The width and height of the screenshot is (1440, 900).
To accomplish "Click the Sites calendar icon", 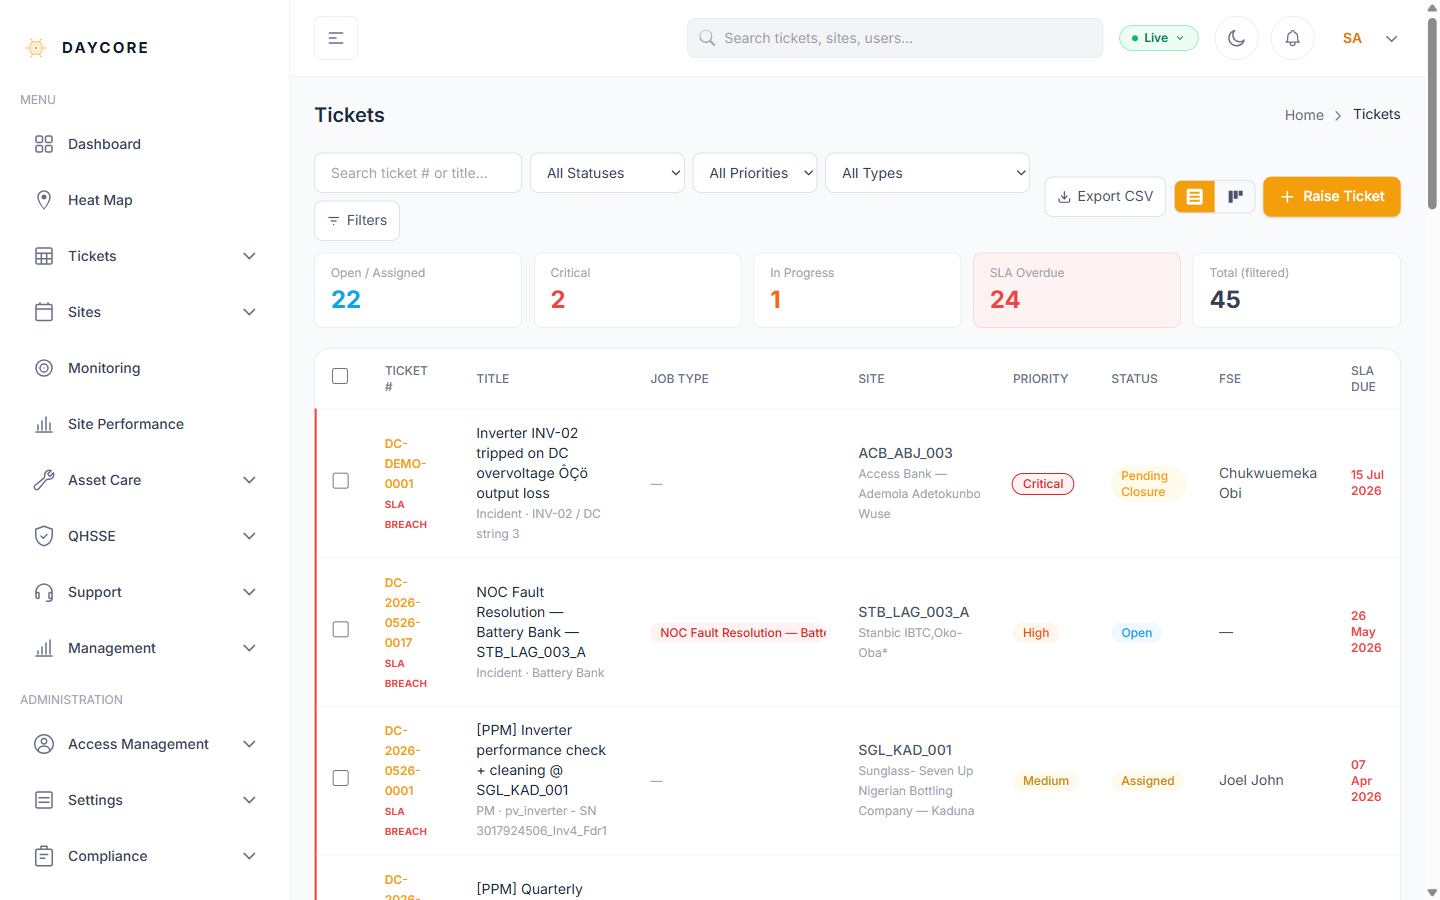I will click(x=44, y=312).
